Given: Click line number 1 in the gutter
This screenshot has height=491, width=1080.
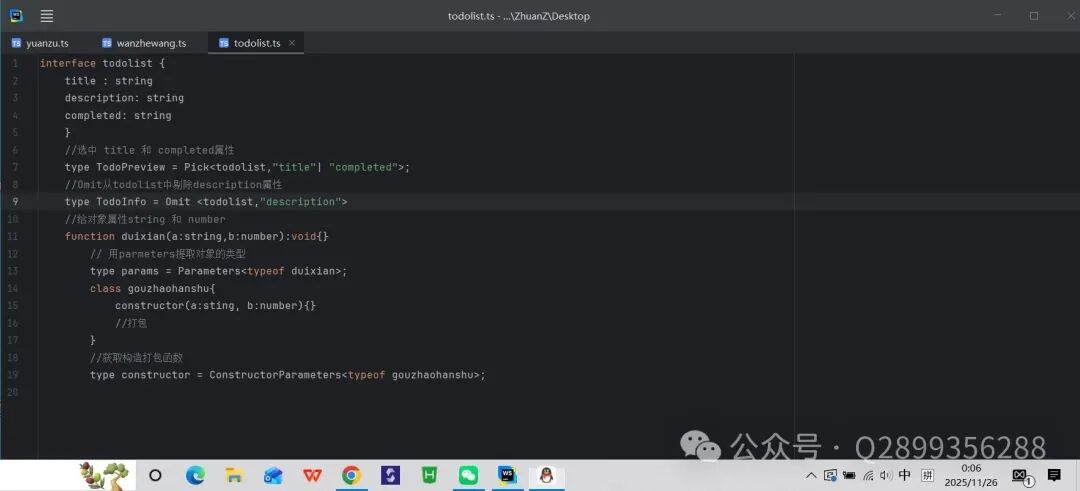Looking at the screenshot, I should [x=16, y=63].
